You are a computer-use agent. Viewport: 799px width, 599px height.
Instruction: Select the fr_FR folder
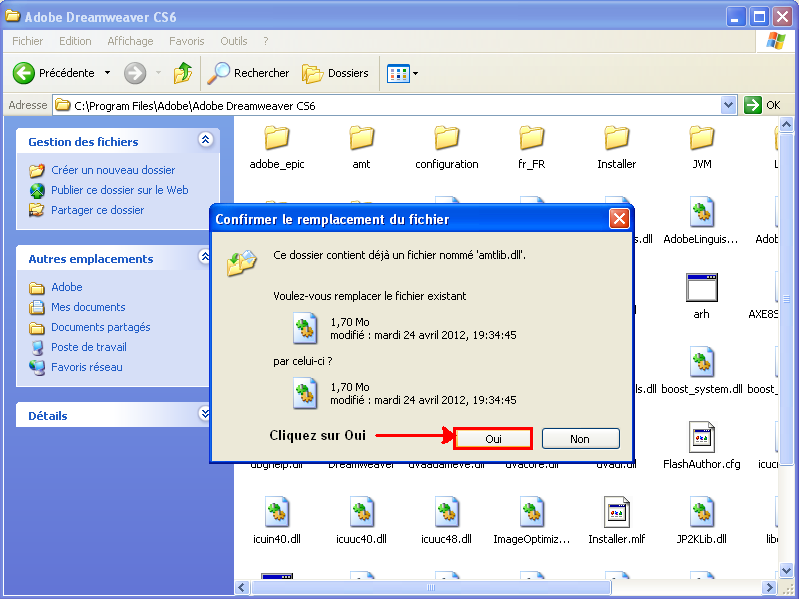(531, 147)
